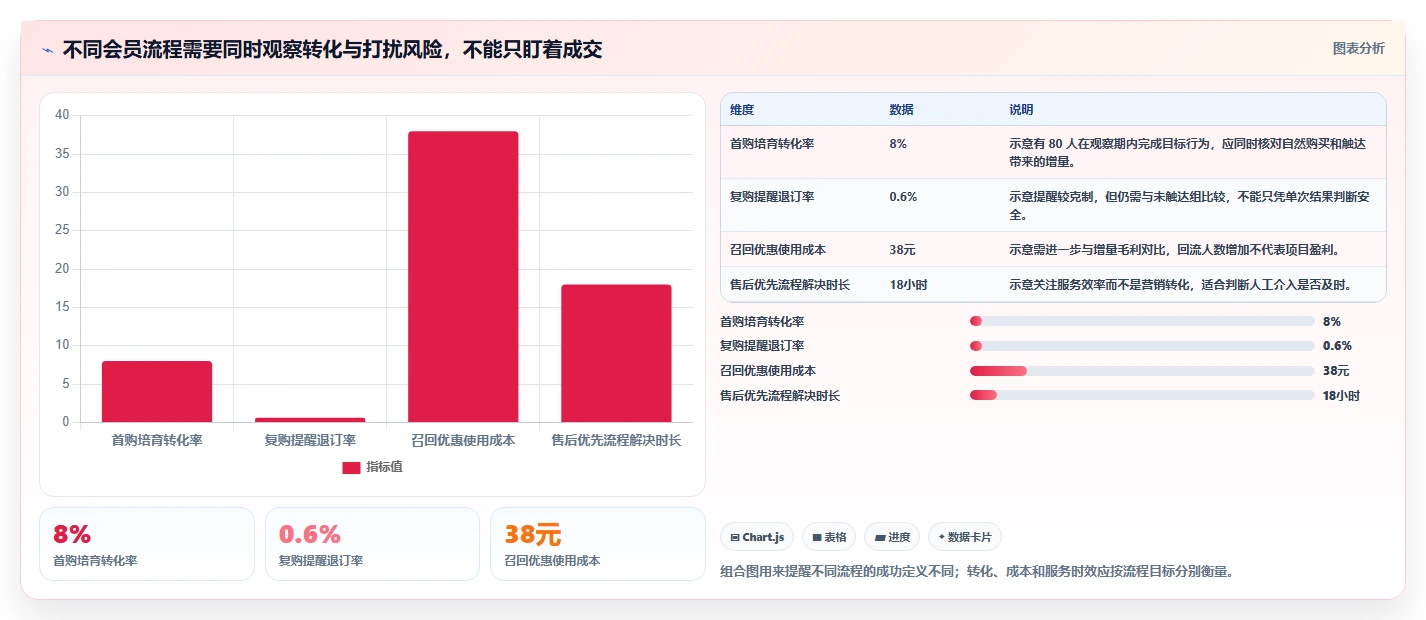Open the 0.6% 复购提醒退订率 data card
The height and width of the screenshot is (620, 1426).
tap(372, 544)
